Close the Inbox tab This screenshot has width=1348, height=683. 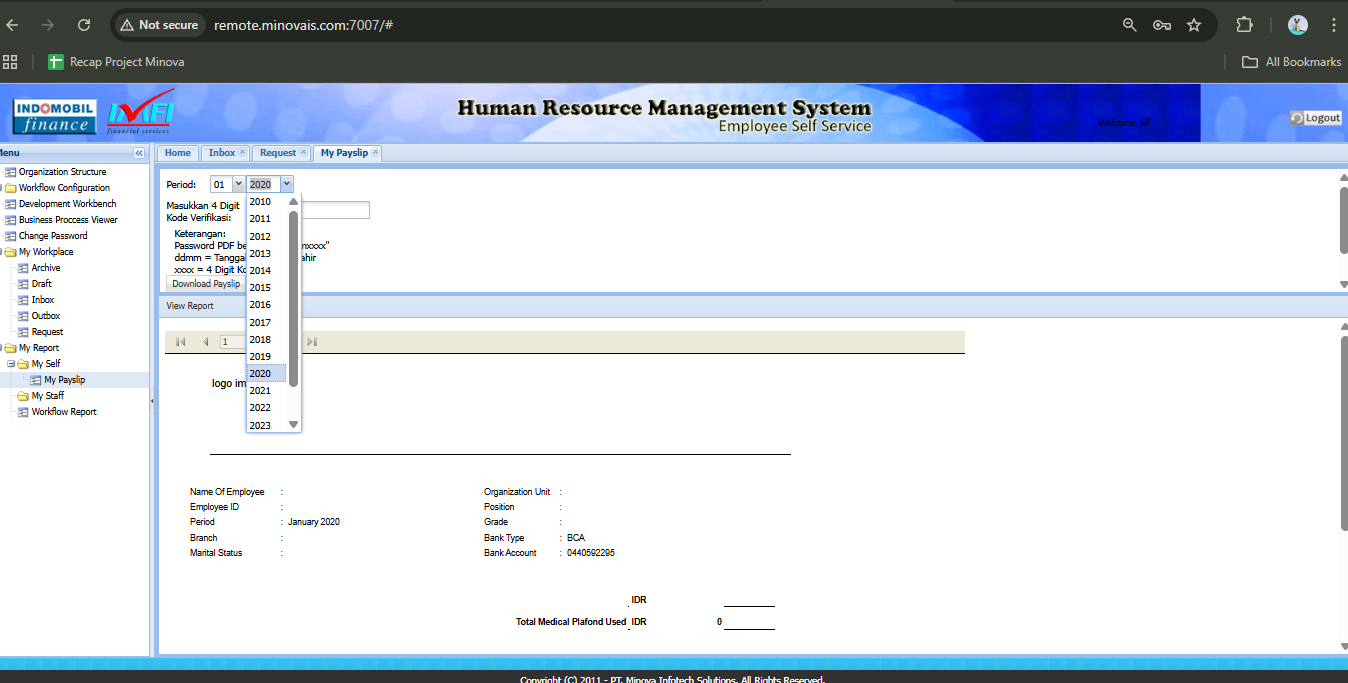[242, 153]
